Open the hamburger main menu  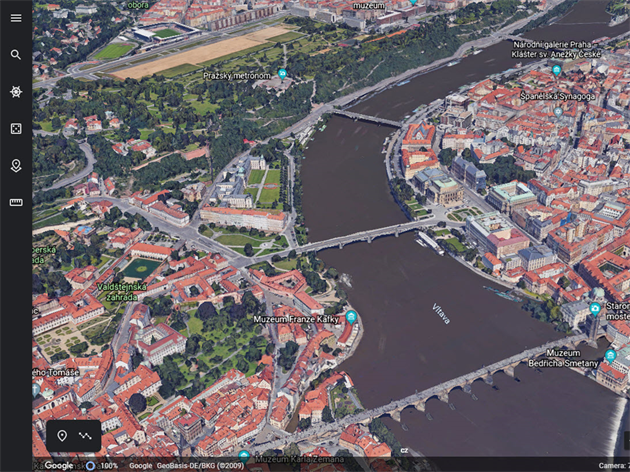tap(16, 18)
